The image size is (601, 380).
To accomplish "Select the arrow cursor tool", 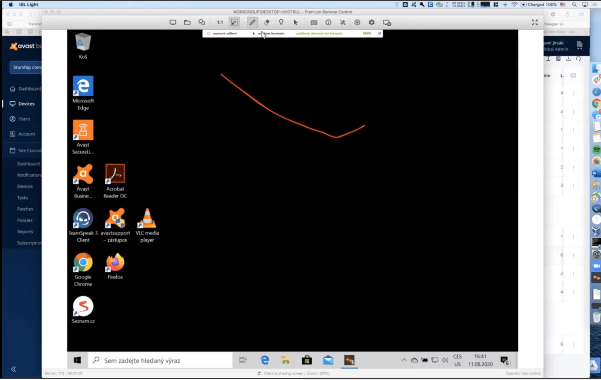I will click(x=296, y=23).
